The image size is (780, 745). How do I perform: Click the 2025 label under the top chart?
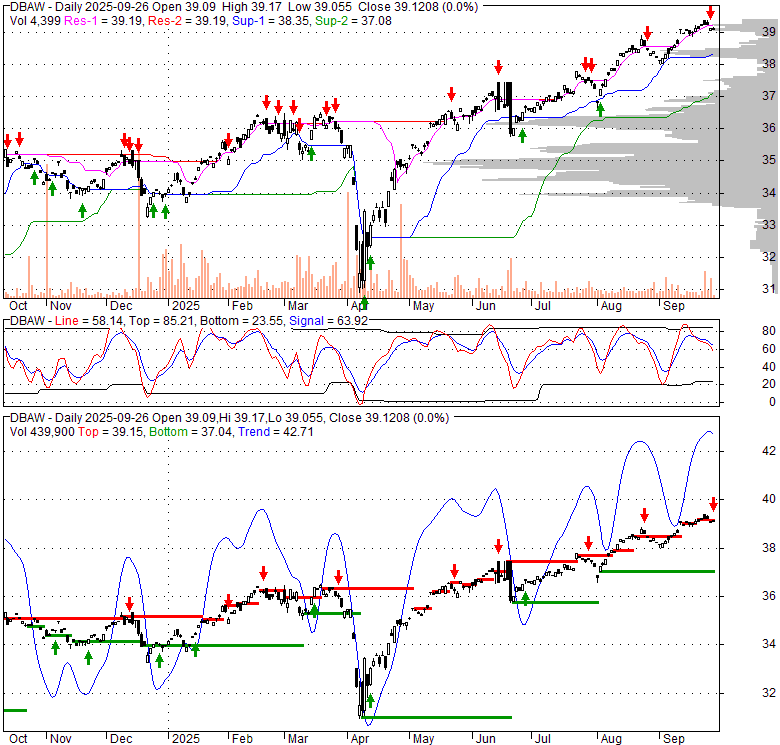click(x=186, y=306)
